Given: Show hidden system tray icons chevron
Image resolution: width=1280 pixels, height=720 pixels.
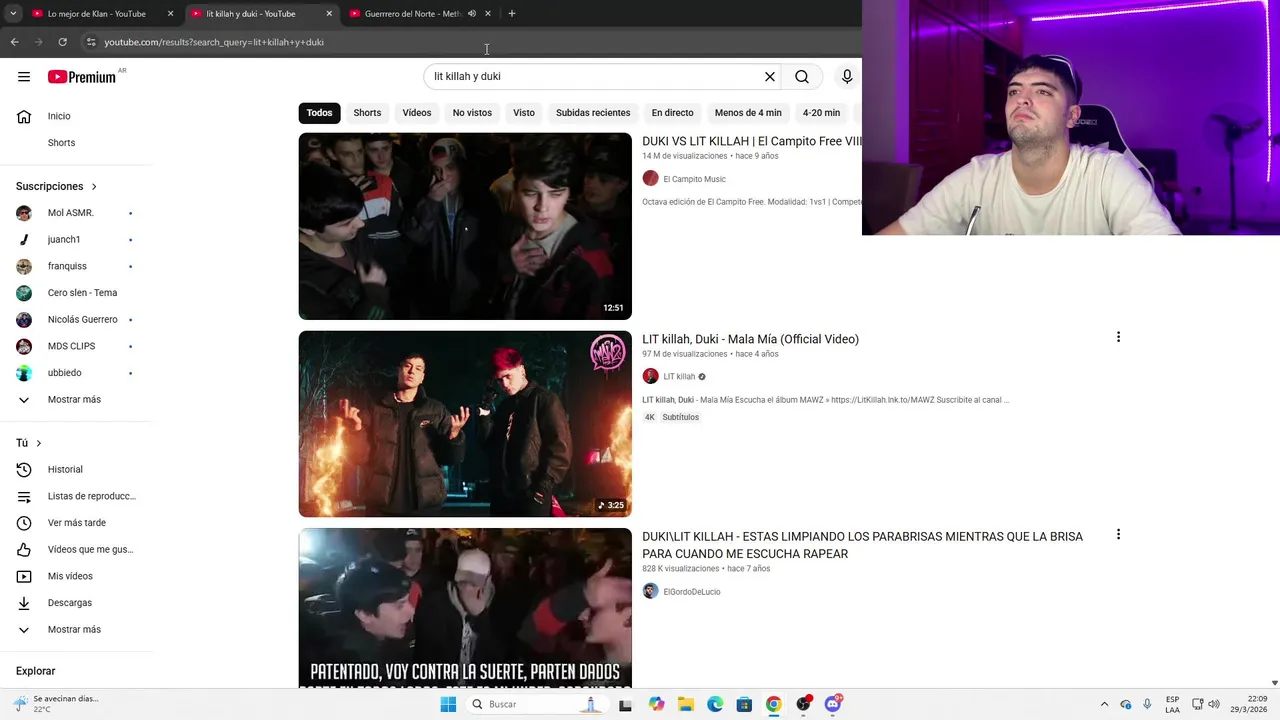Looking at the screenshot, I should (1104, 704).
